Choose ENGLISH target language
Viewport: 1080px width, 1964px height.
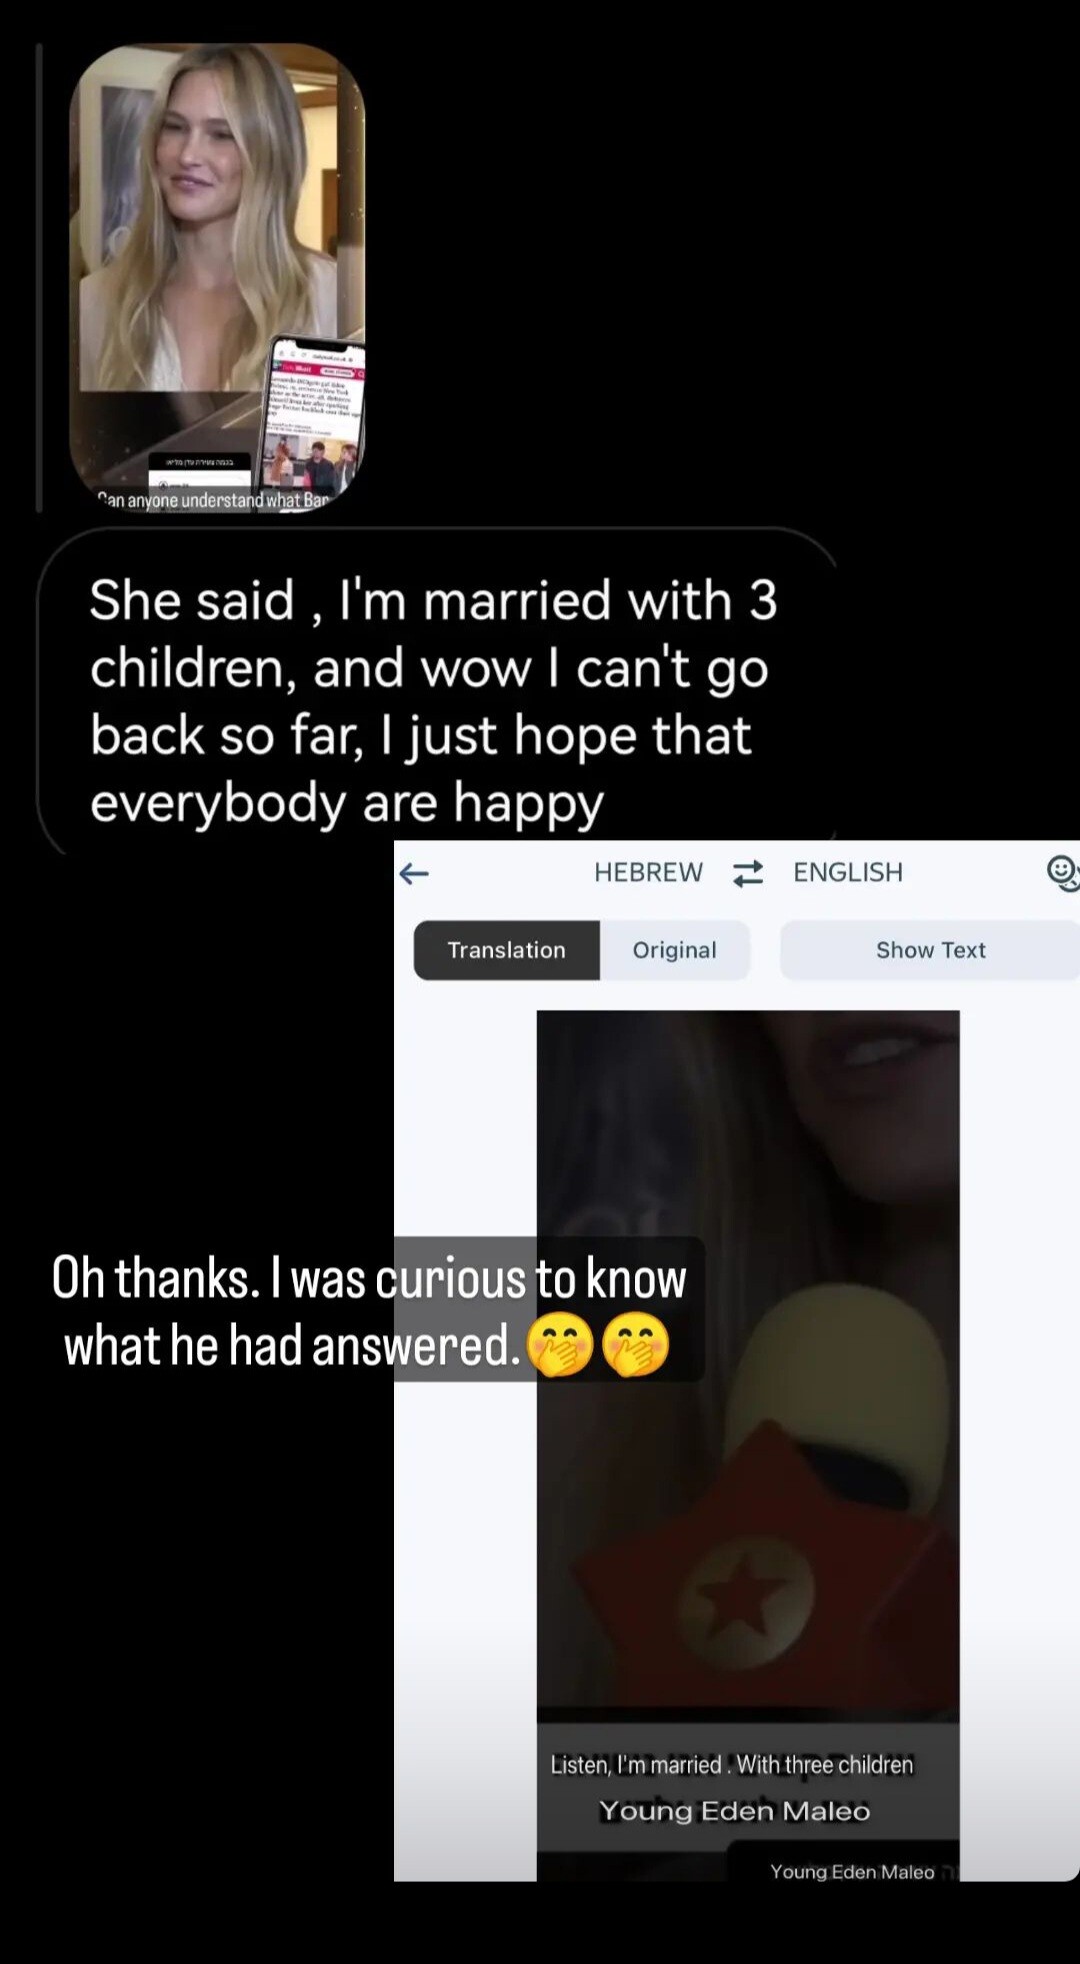click(x=848, y=872)
